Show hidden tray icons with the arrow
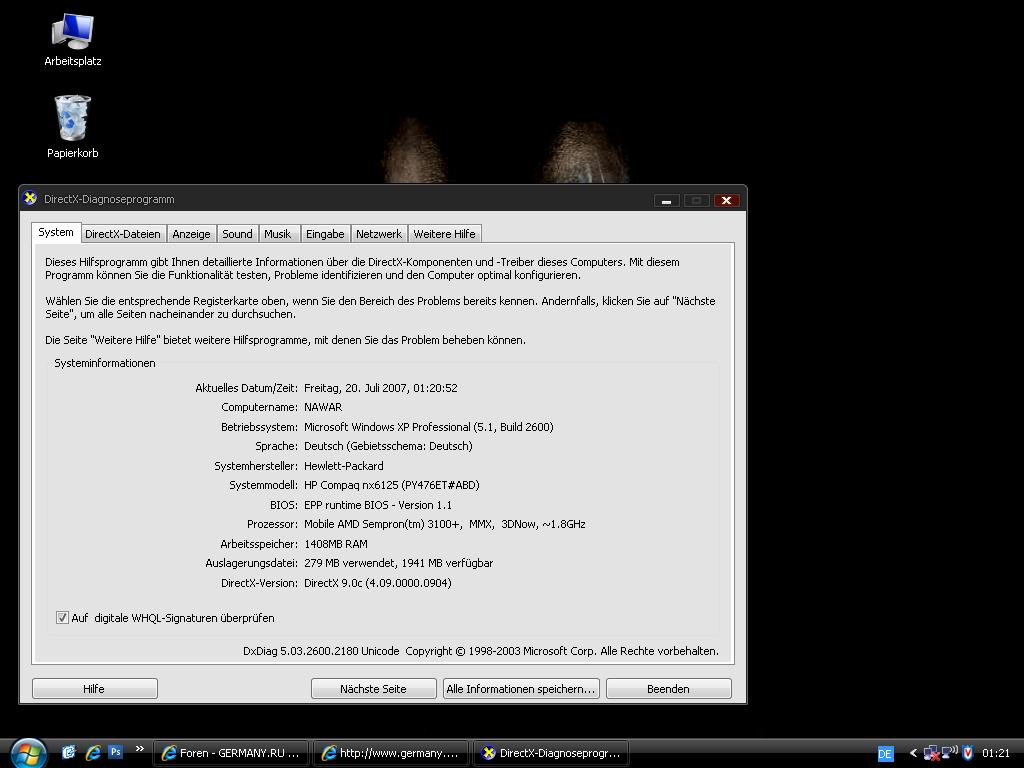The width and height of the screenshot is (1024, 768). [x=913, y=753]
